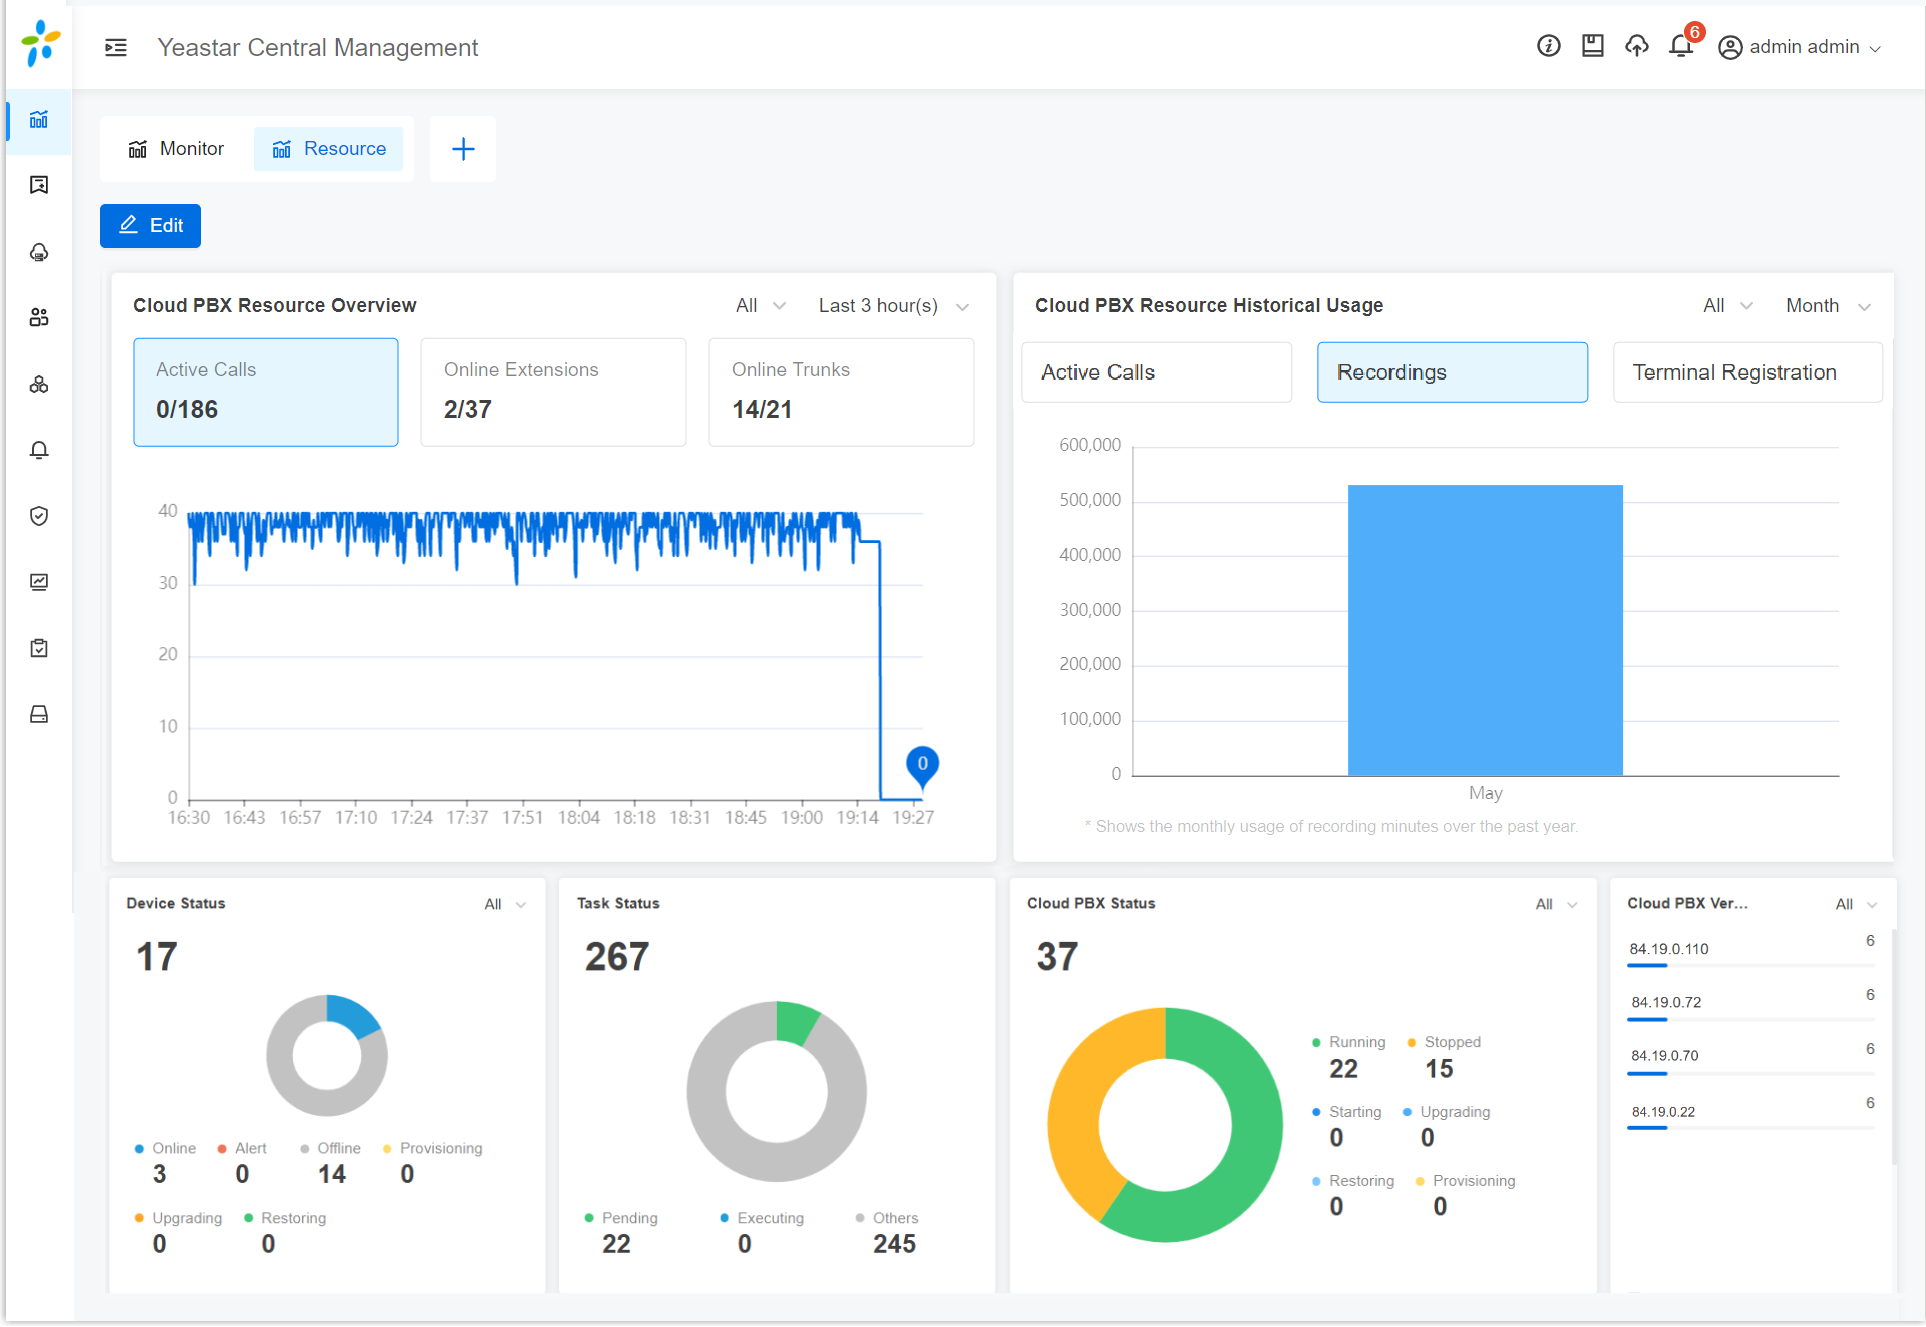
Task: Expand the Device Status All filter
Action: 505,904
